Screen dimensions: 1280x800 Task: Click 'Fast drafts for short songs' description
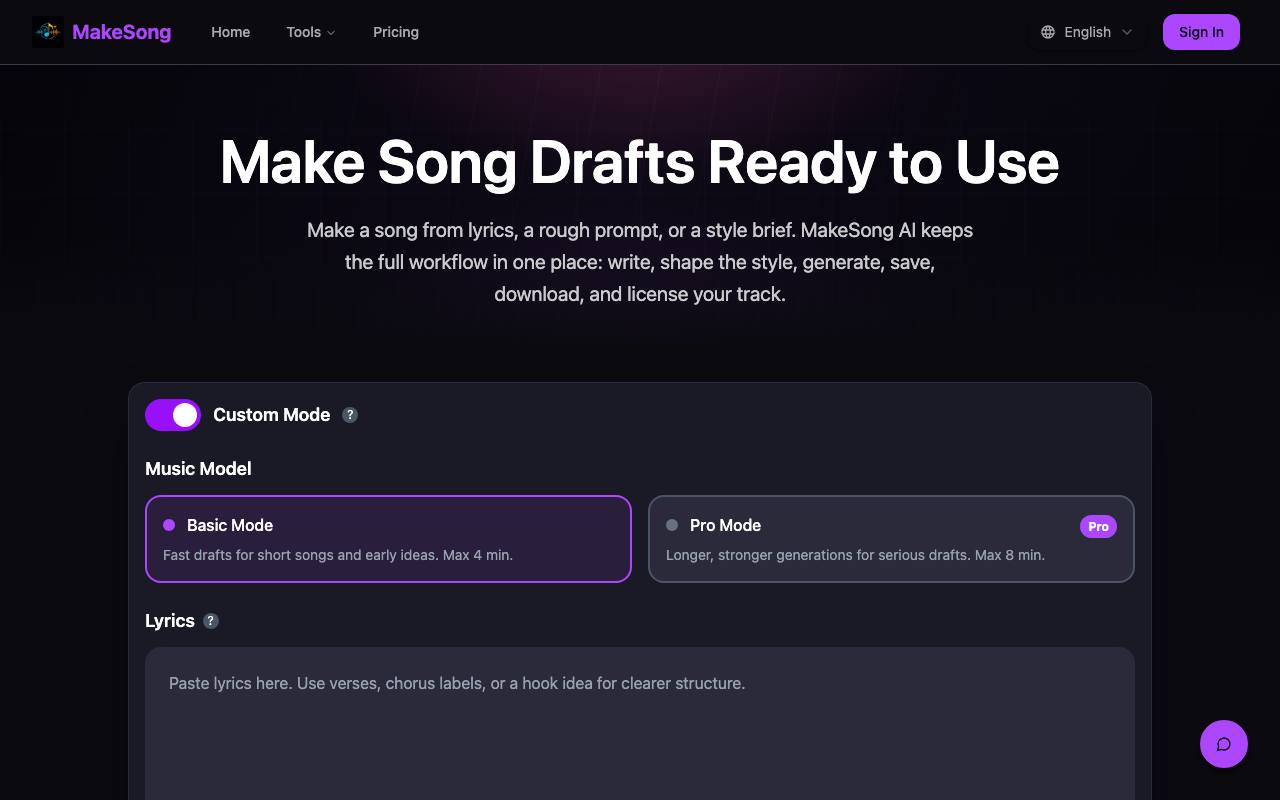(338, 555)
